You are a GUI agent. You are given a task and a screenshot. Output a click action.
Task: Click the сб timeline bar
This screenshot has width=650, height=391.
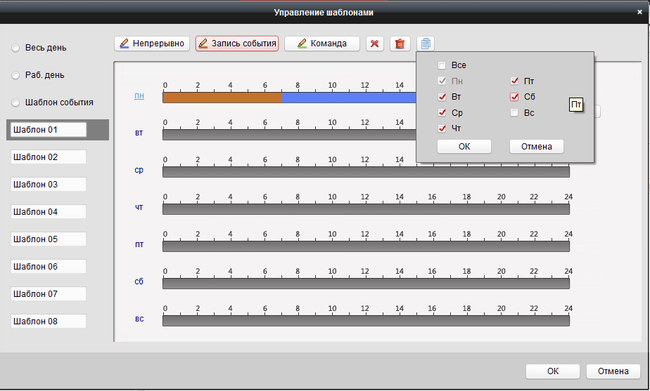pyautogui.click(x=366, y=284)
